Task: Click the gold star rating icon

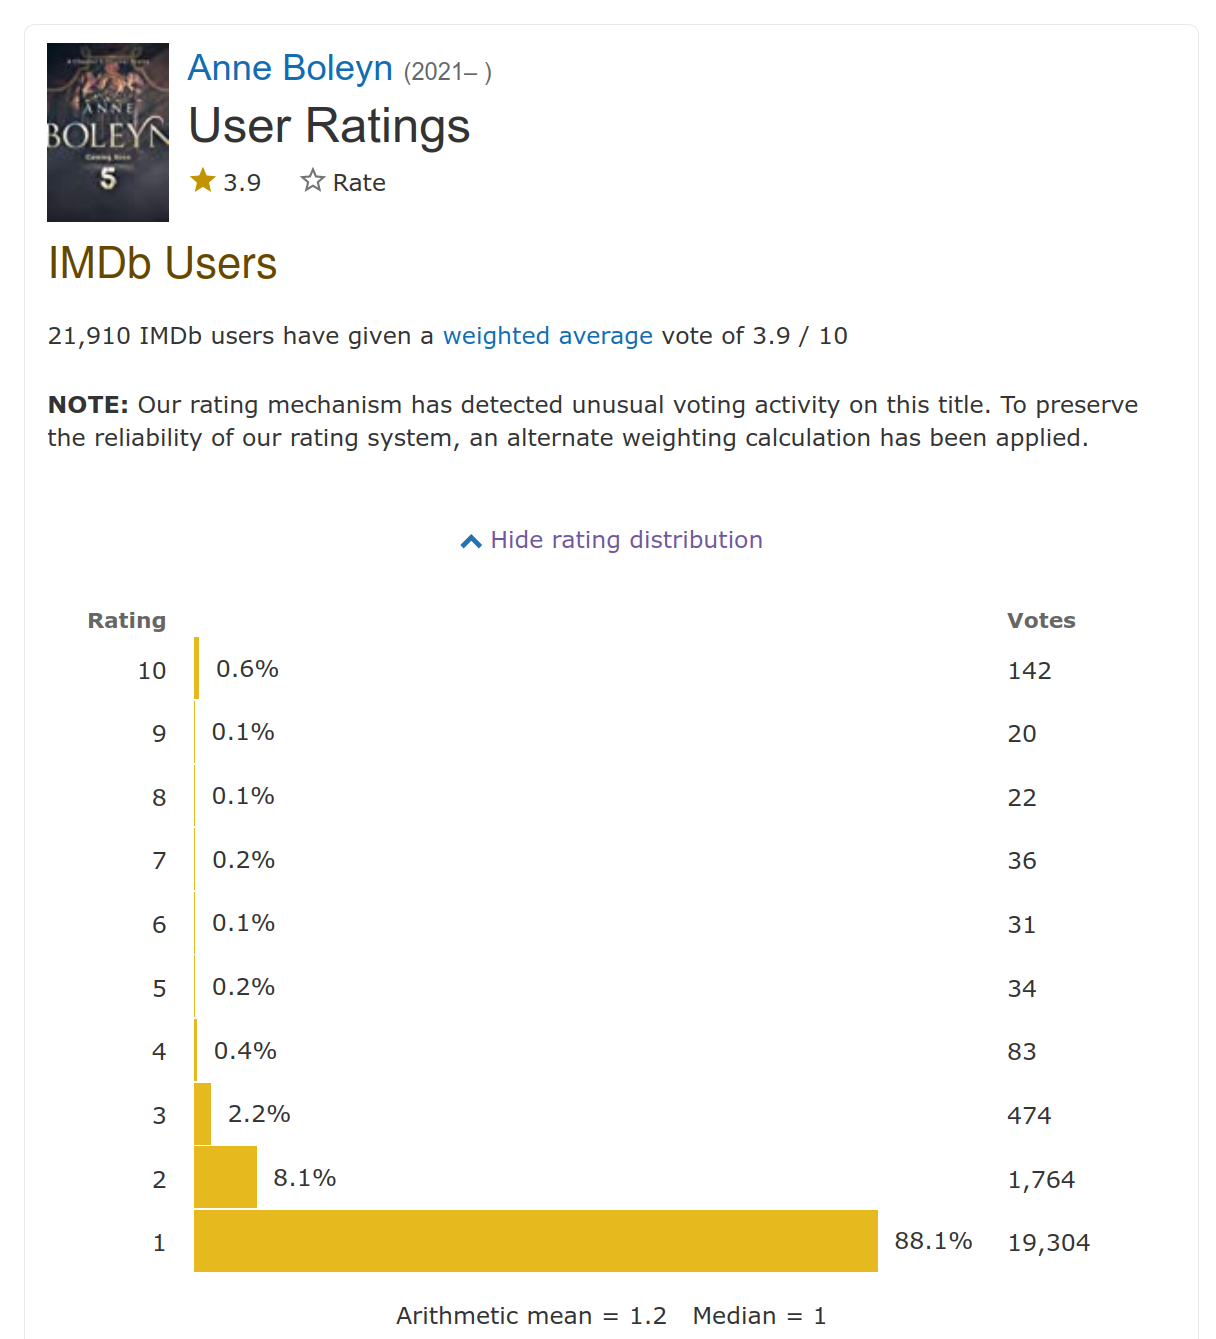Action: (203, 181)
